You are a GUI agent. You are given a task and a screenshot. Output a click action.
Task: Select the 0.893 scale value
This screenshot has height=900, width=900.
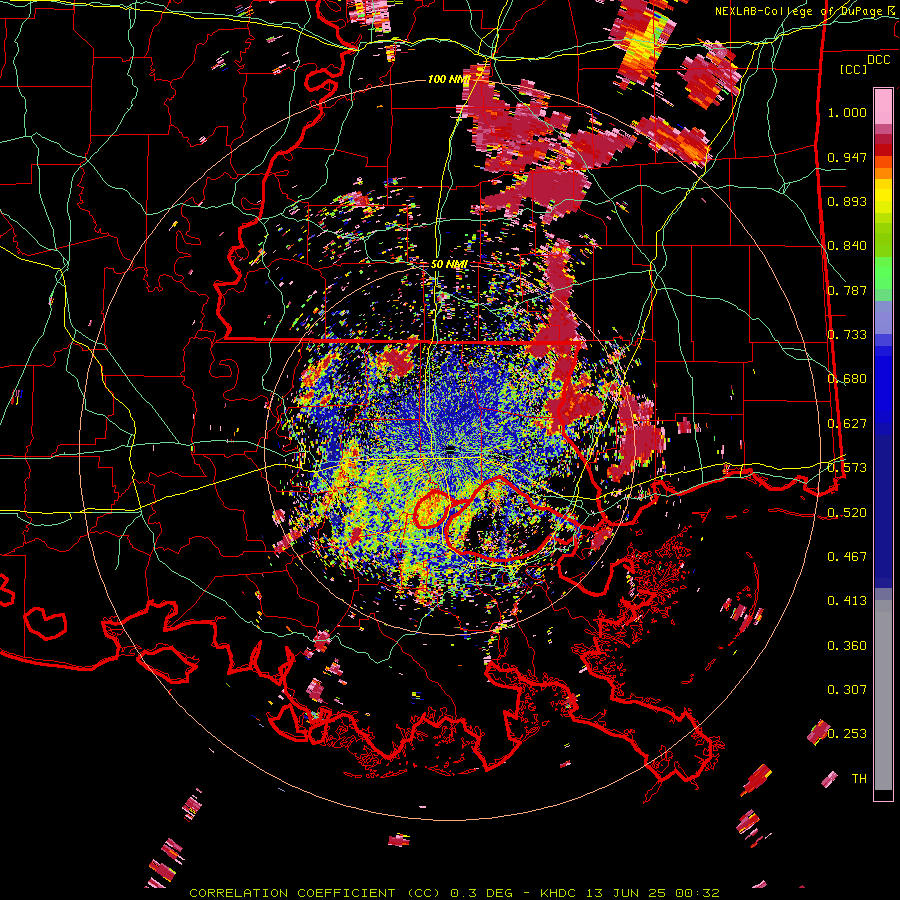coord(847,201)
